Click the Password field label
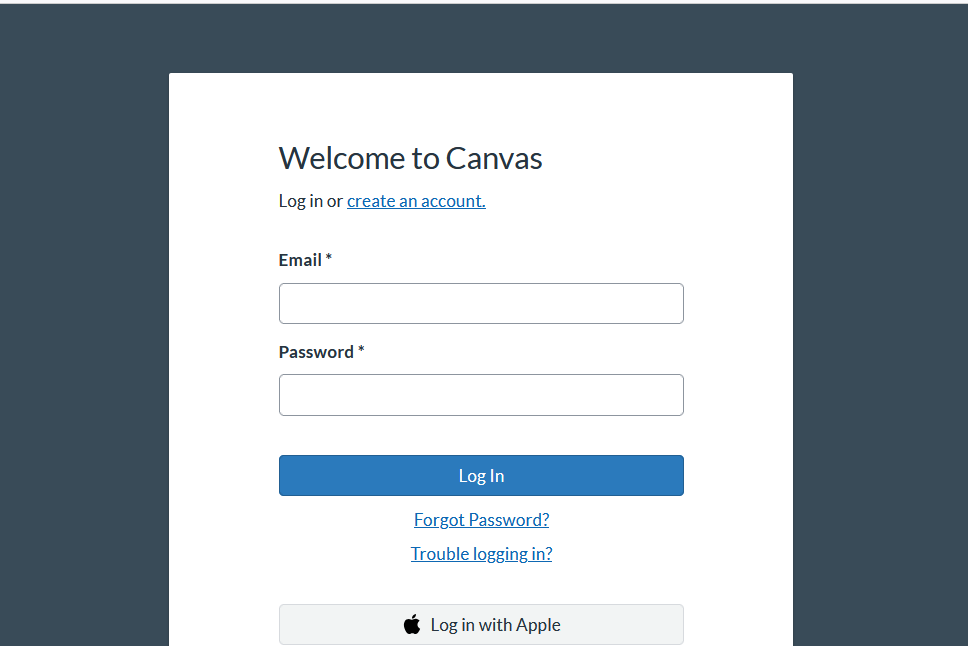Viewport: 968px width, 646px height. (x=316, y=352)
